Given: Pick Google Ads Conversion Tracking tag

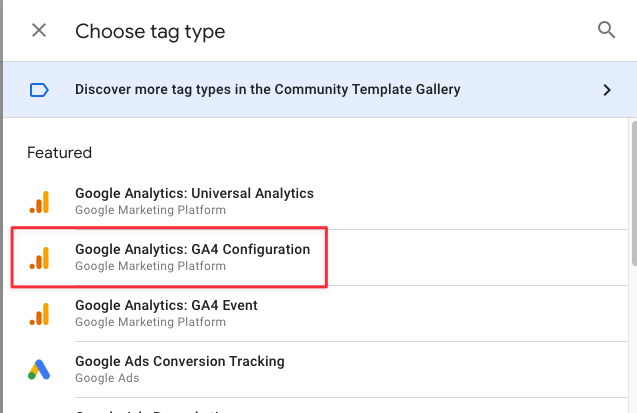Looking at the screenshot, I should tap(180, 361).
